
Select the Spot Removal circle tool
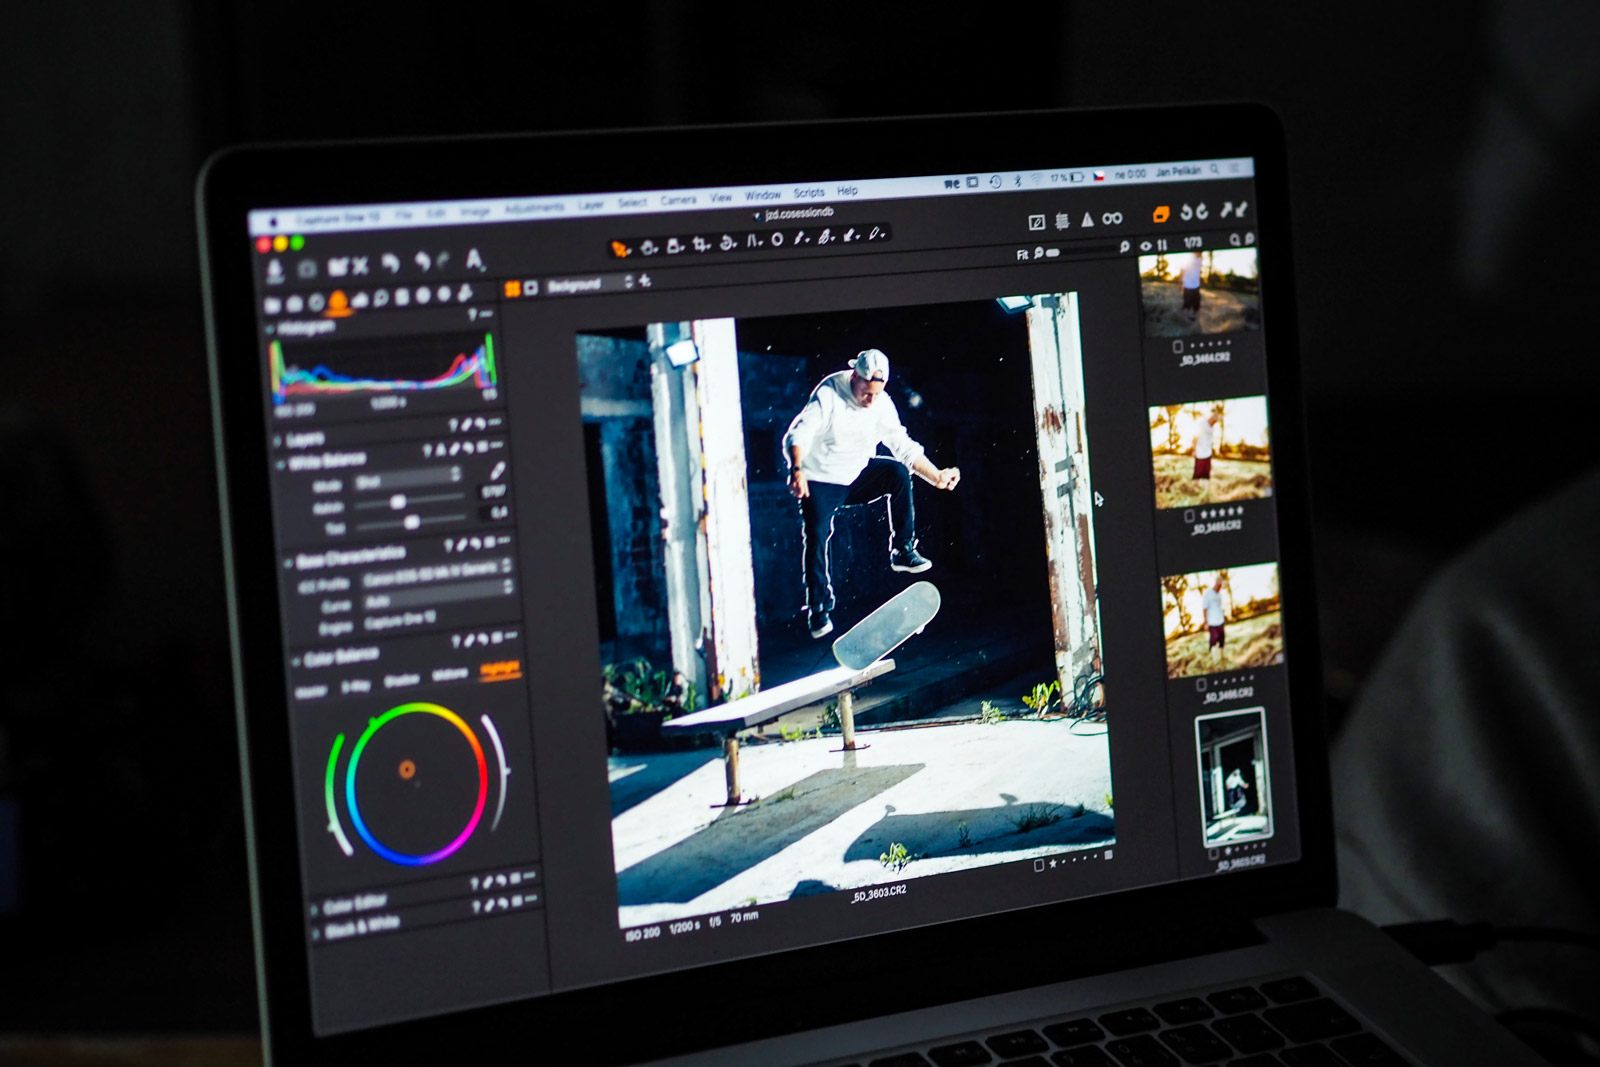click(x=777, y=239)
